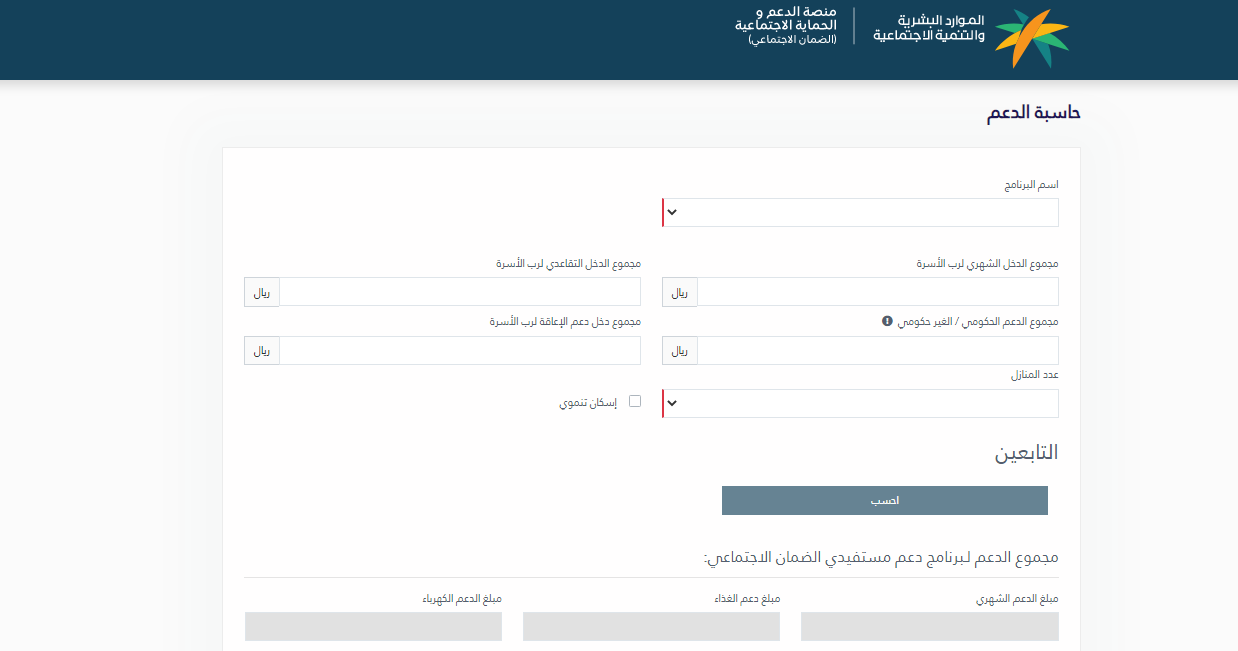Select the مبلغ الدعم الكهرباء result box

[x=373, y=626]
